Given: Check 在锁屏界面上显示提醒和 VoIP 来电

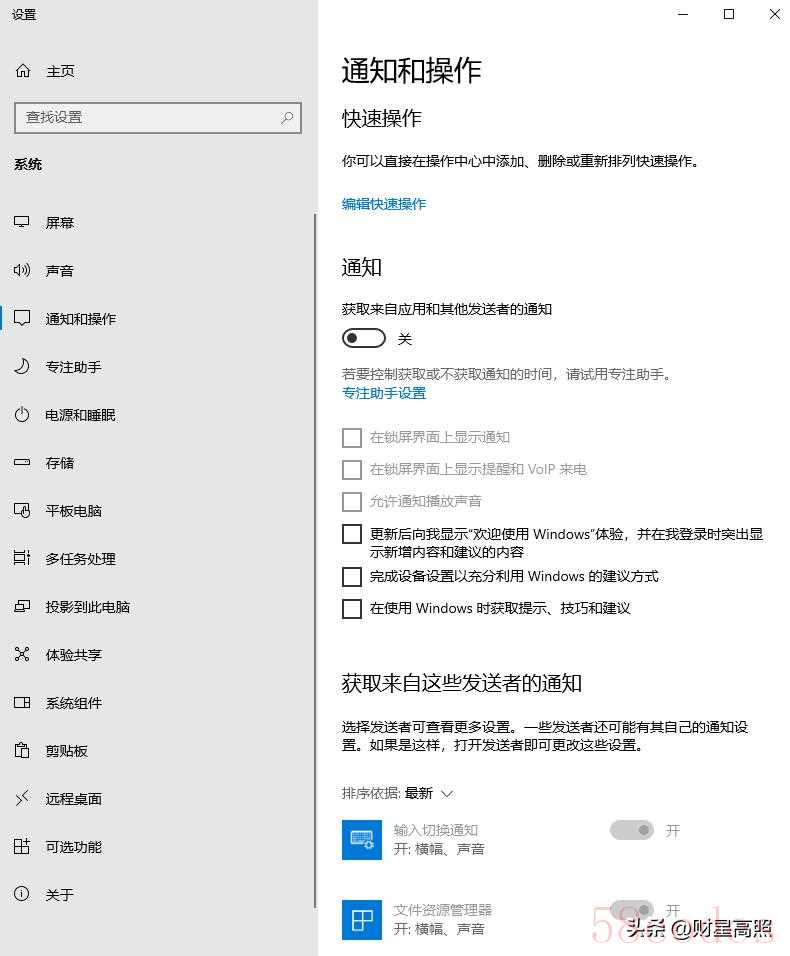Looking at the screenshot, I should (352, 469).
